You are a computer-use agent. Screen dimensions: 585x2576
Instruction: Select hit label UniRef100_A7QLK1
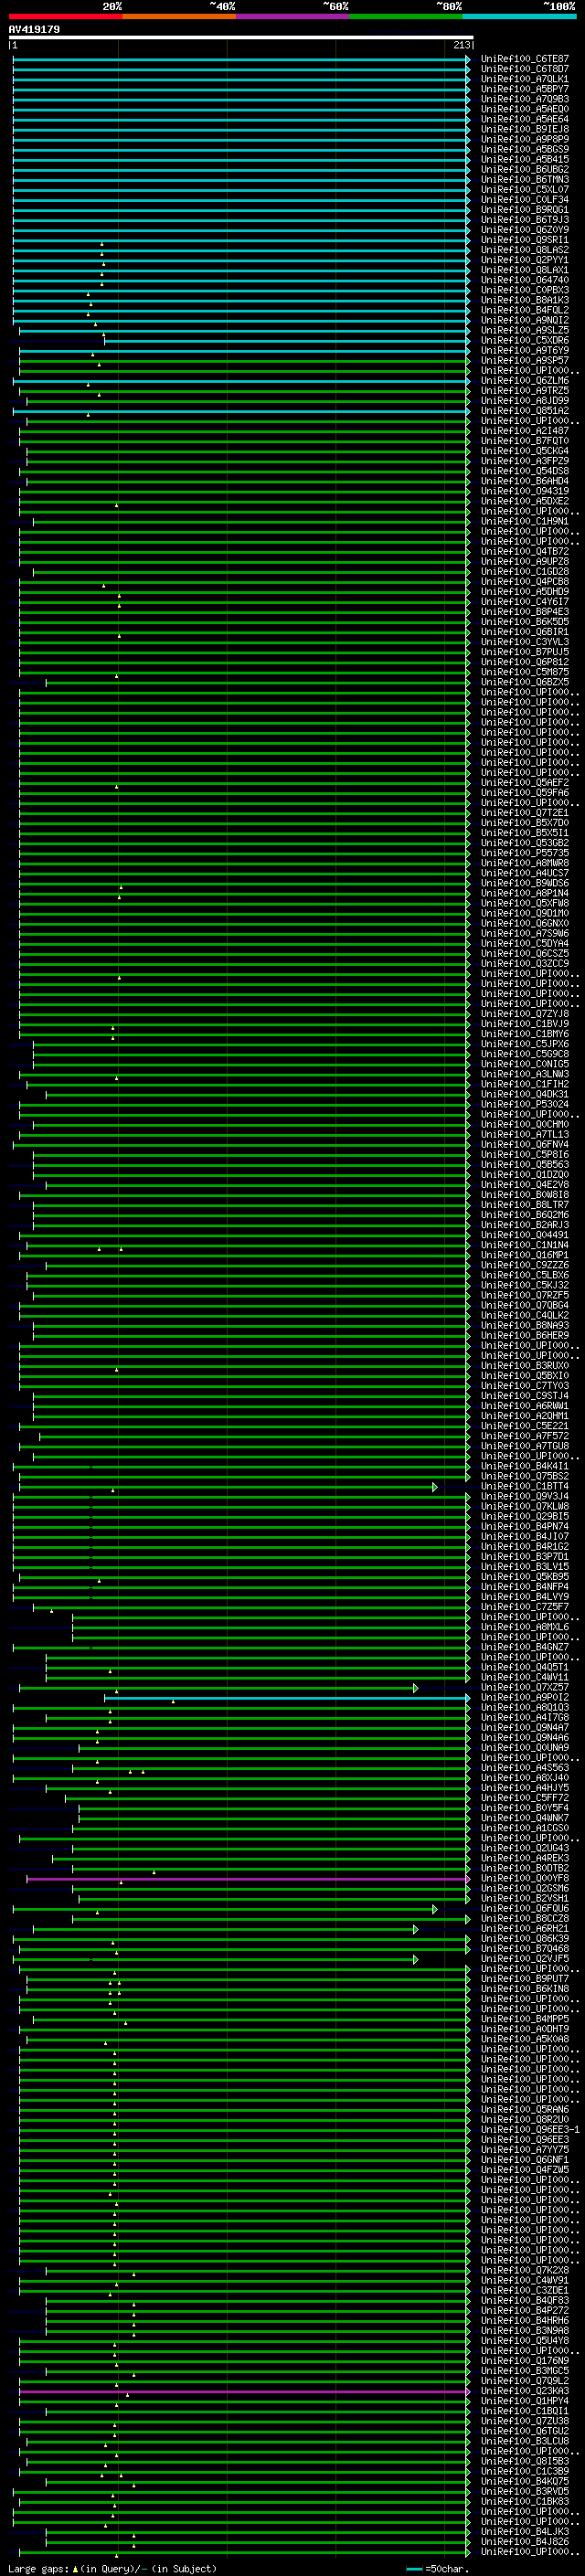[525, 79]
